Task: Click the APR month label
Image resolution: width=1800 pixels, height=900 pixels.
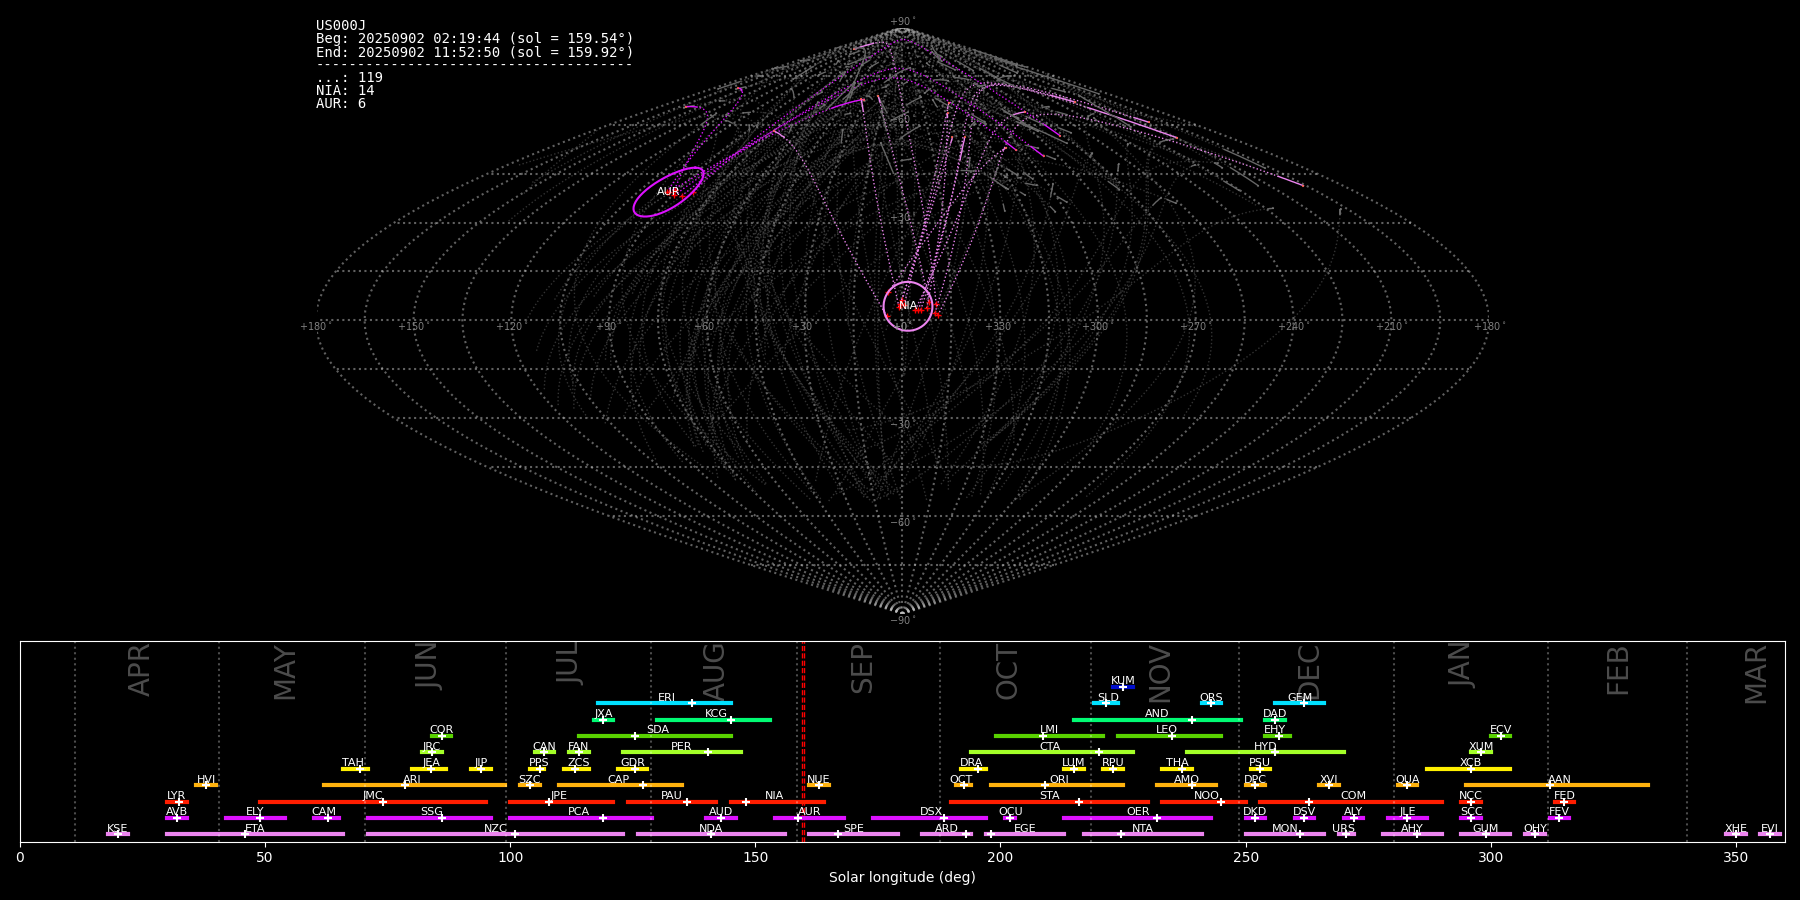Action: coord(140,670)
